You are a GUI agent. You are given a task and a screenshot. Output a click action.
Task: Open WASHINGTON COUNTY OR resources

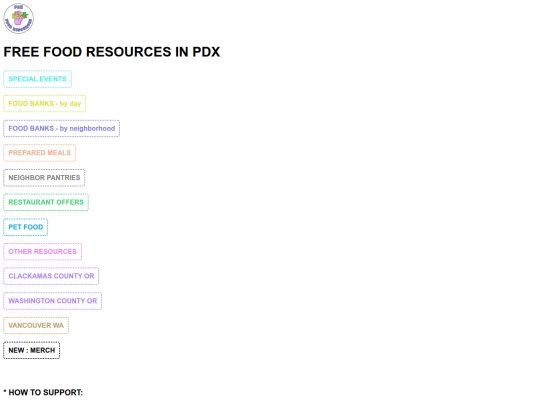tap(53, 301)
